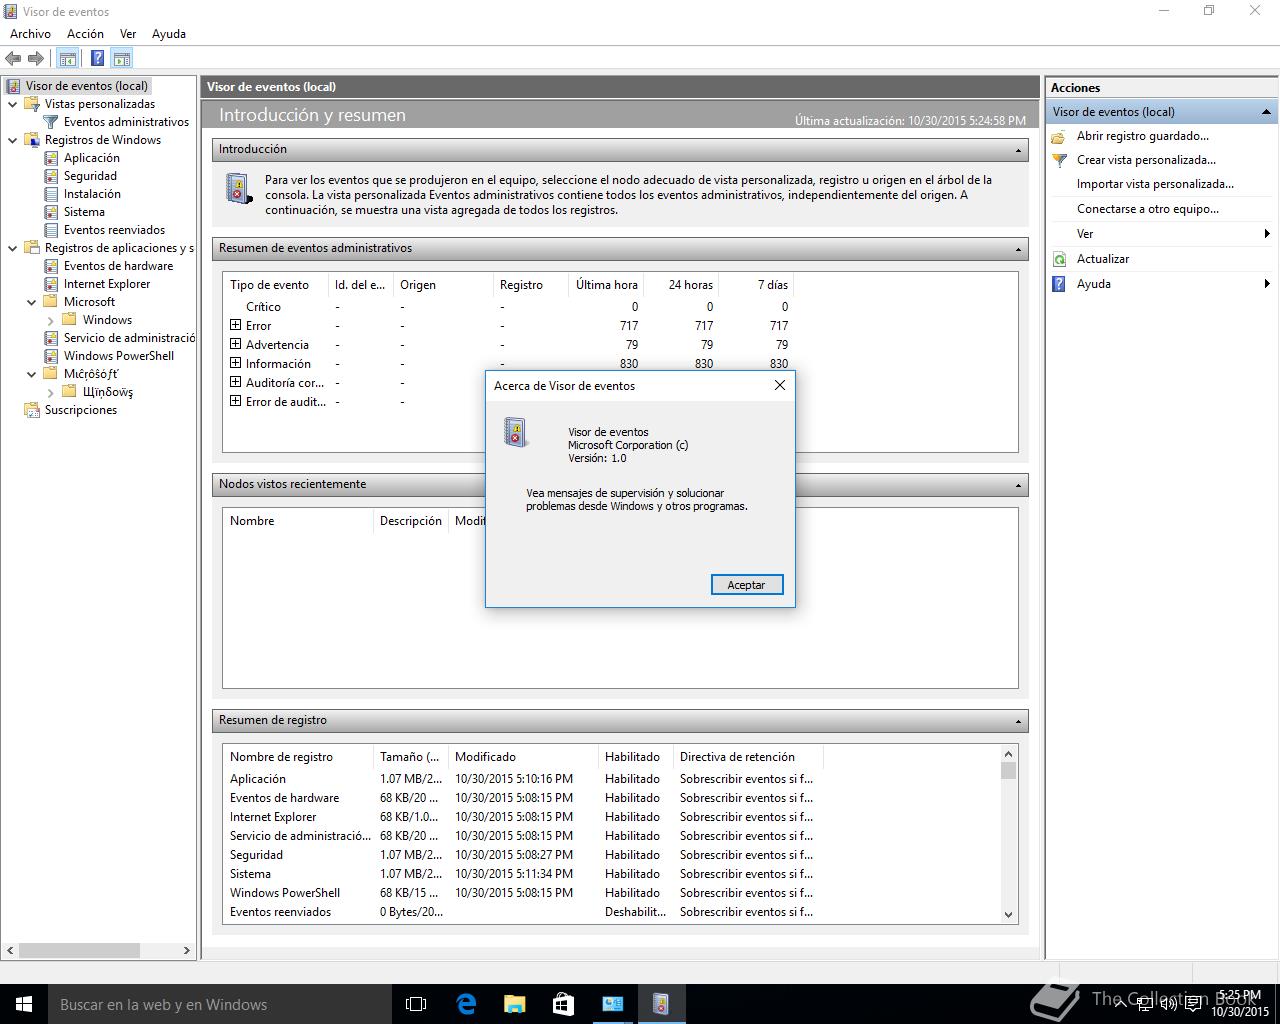The width and height of the screenshot is (1280, 1024).
Task: Select Eventos reenviados in the tree
Action: tap(114, 230)
